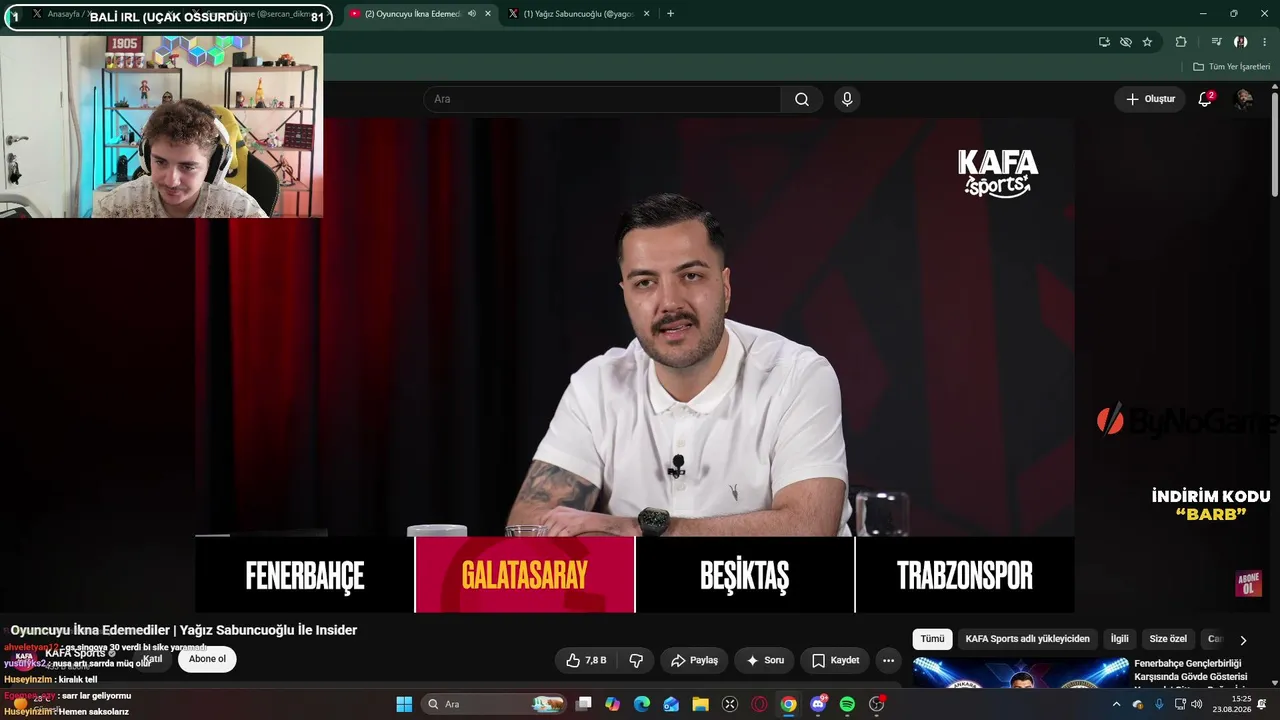Viewport: 1280px width, 720px height.
Task: Focus the YouTube Ara search field
Action: click(x=602, y=99)
